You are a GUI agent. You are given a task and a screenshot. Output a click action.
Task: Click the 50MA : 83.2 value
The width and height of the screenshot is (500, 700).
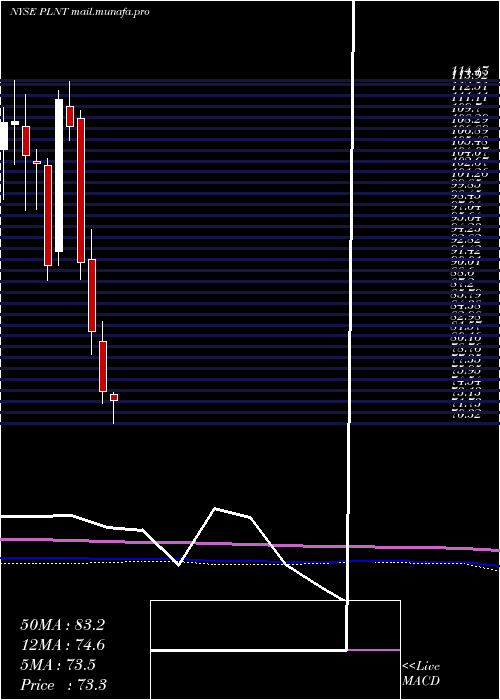62,625
